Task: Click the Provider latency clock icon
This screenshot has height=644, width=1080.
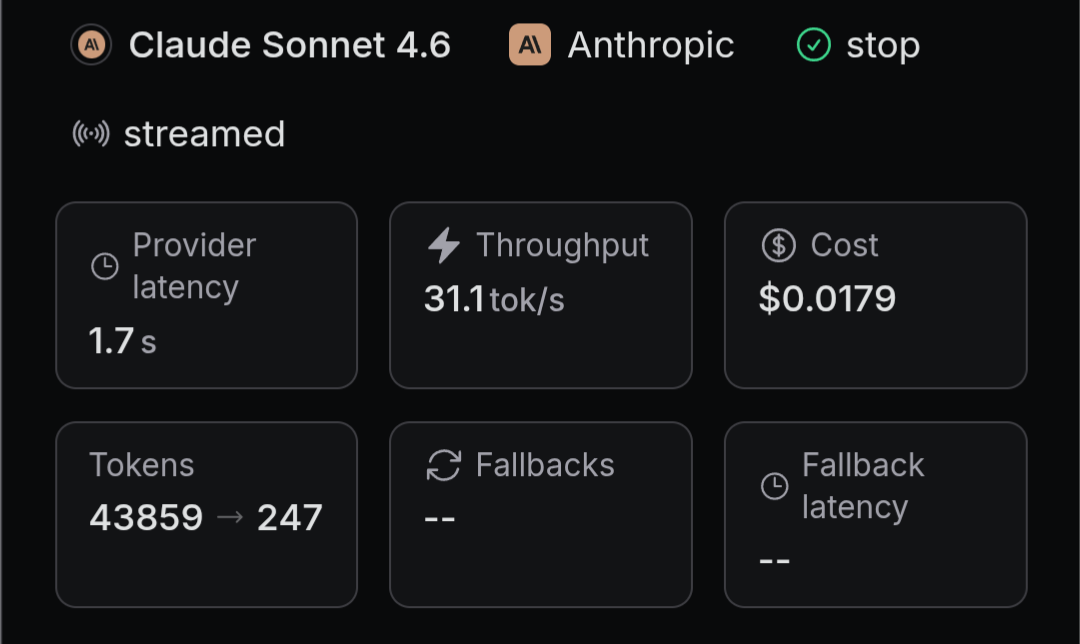Action: tap(105, 266)
